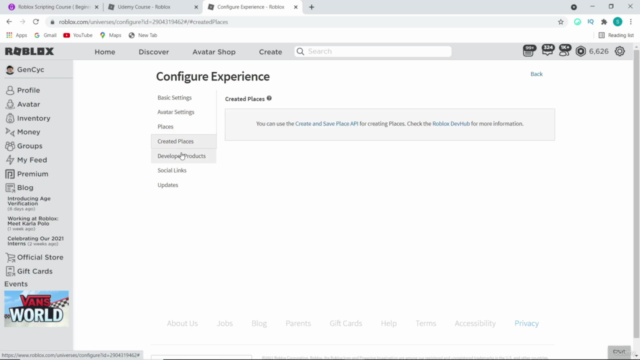This screenshot has width=640, height=360.
Task: Open Premium in the sidebar
Action: pyautogui.click(x=27, y=174)
